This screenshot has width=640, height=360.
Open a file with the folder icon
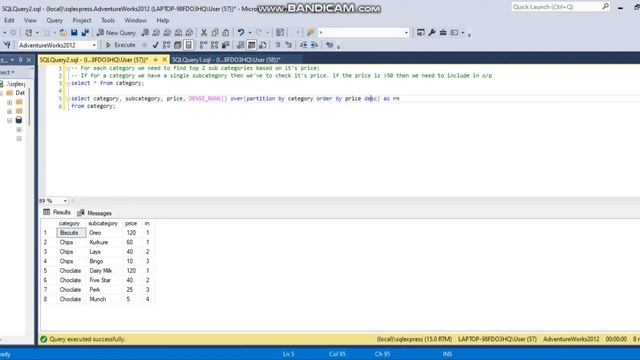(63, 33)
